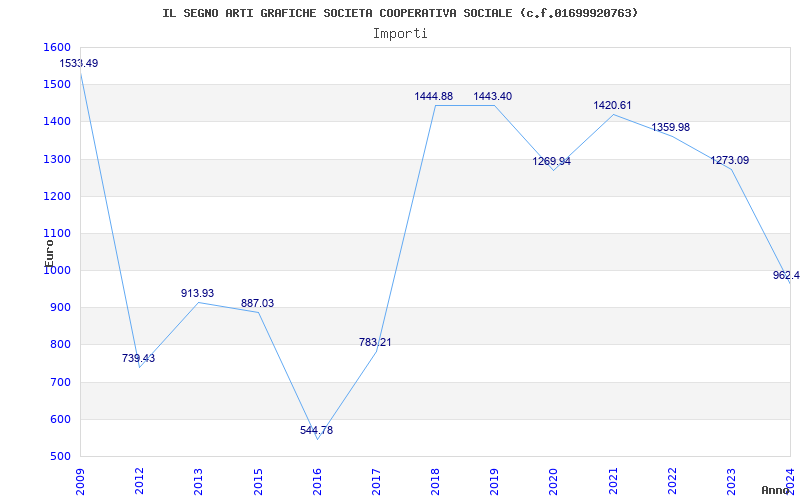The height and width of the screenshot is (500, 800).
Task: Click the x-axis year 2023
Action: click(731, 481)
